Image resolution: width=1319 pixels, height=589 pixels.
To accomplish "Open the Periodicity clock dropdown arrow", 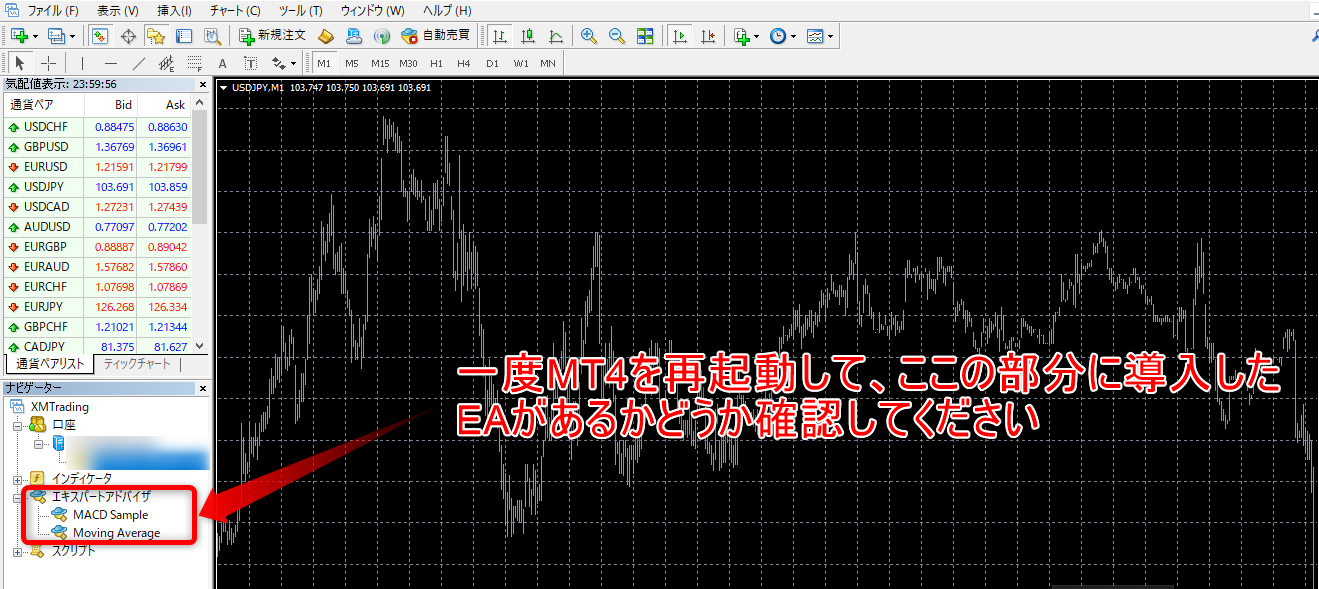I will pyautogui.click(x=793, y=37).
